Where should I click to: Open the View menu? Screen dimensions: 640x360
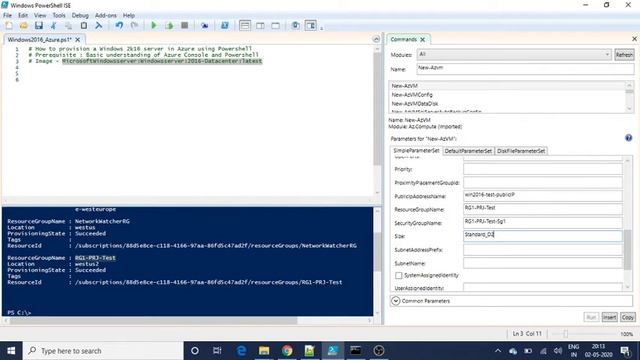click(40, 16)
